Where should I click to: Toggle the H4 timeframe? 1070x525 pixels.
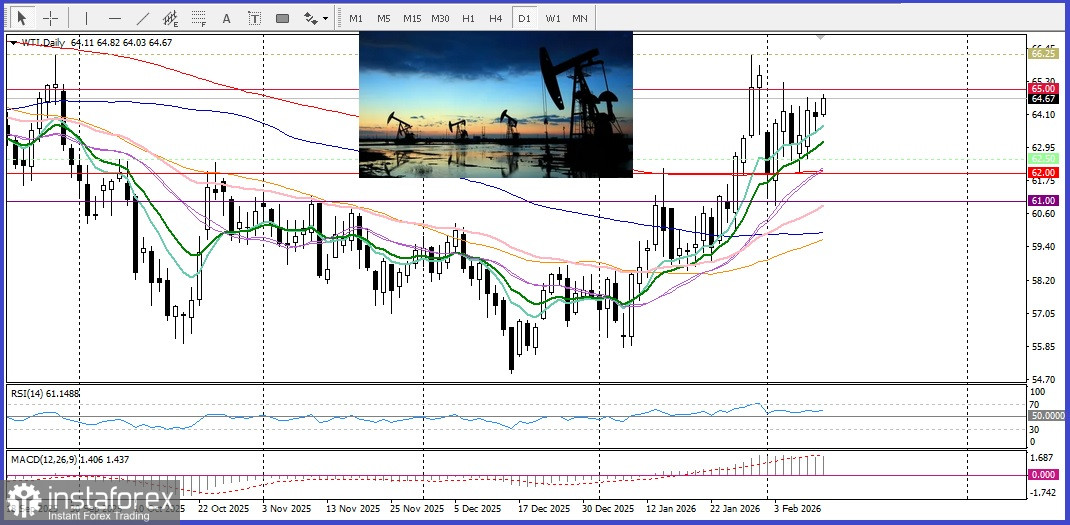[496, 18]
